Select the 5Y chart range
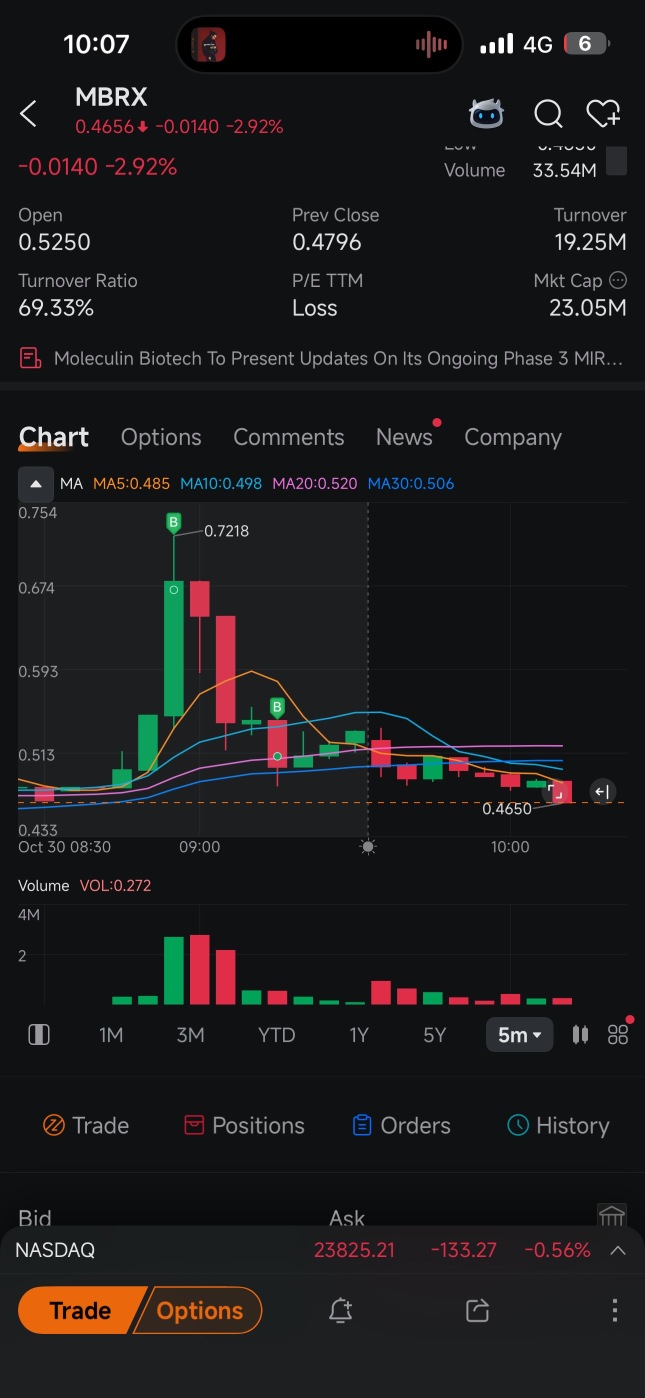645x1398 pixels. [x=434, y=1035]
